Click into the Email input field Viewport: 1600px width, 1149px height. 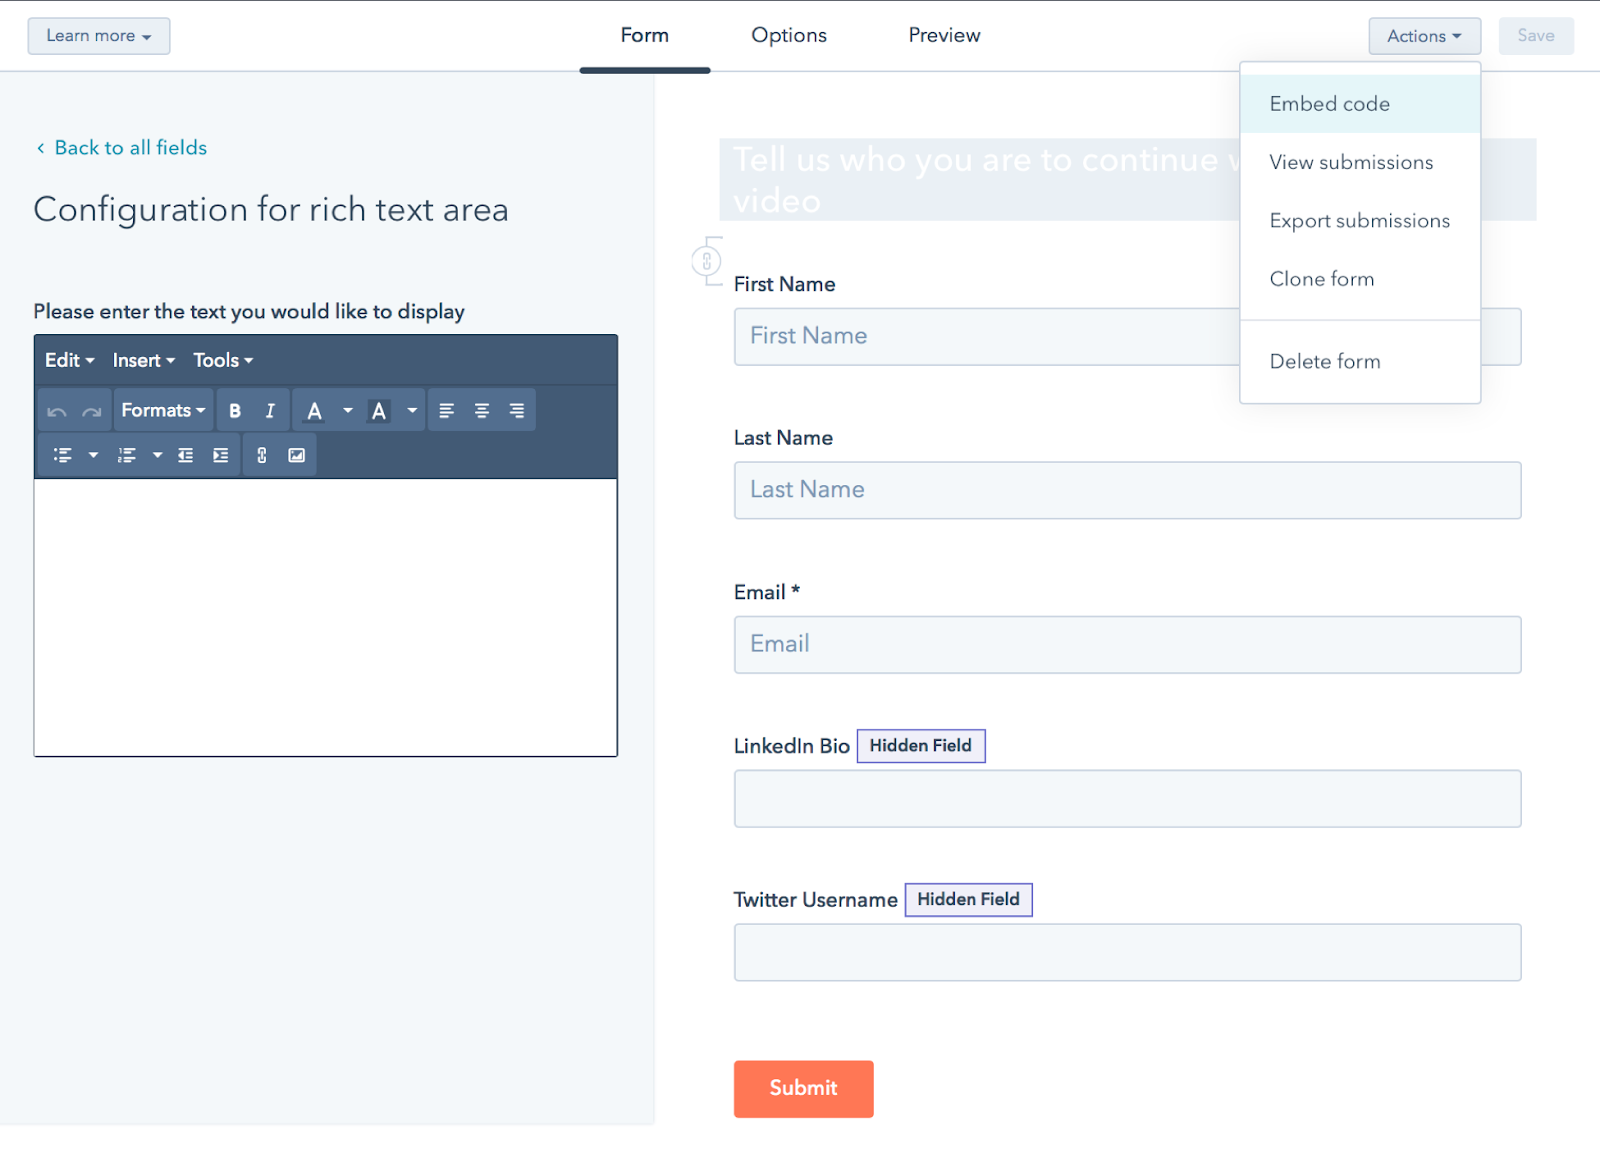pos(1127,645)
